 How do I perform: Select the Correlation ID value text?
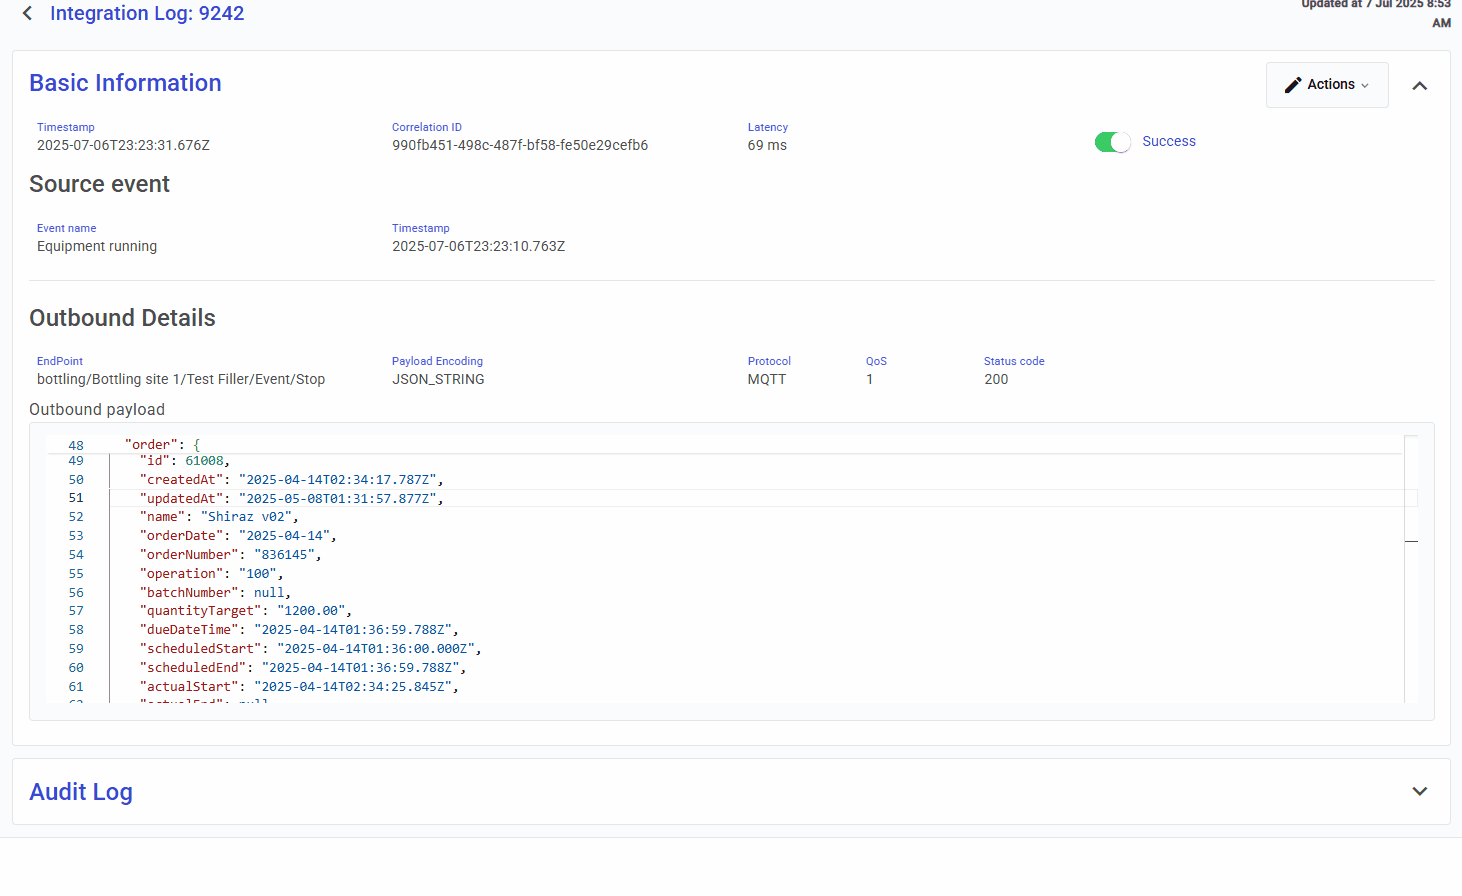tap(519, 145)
